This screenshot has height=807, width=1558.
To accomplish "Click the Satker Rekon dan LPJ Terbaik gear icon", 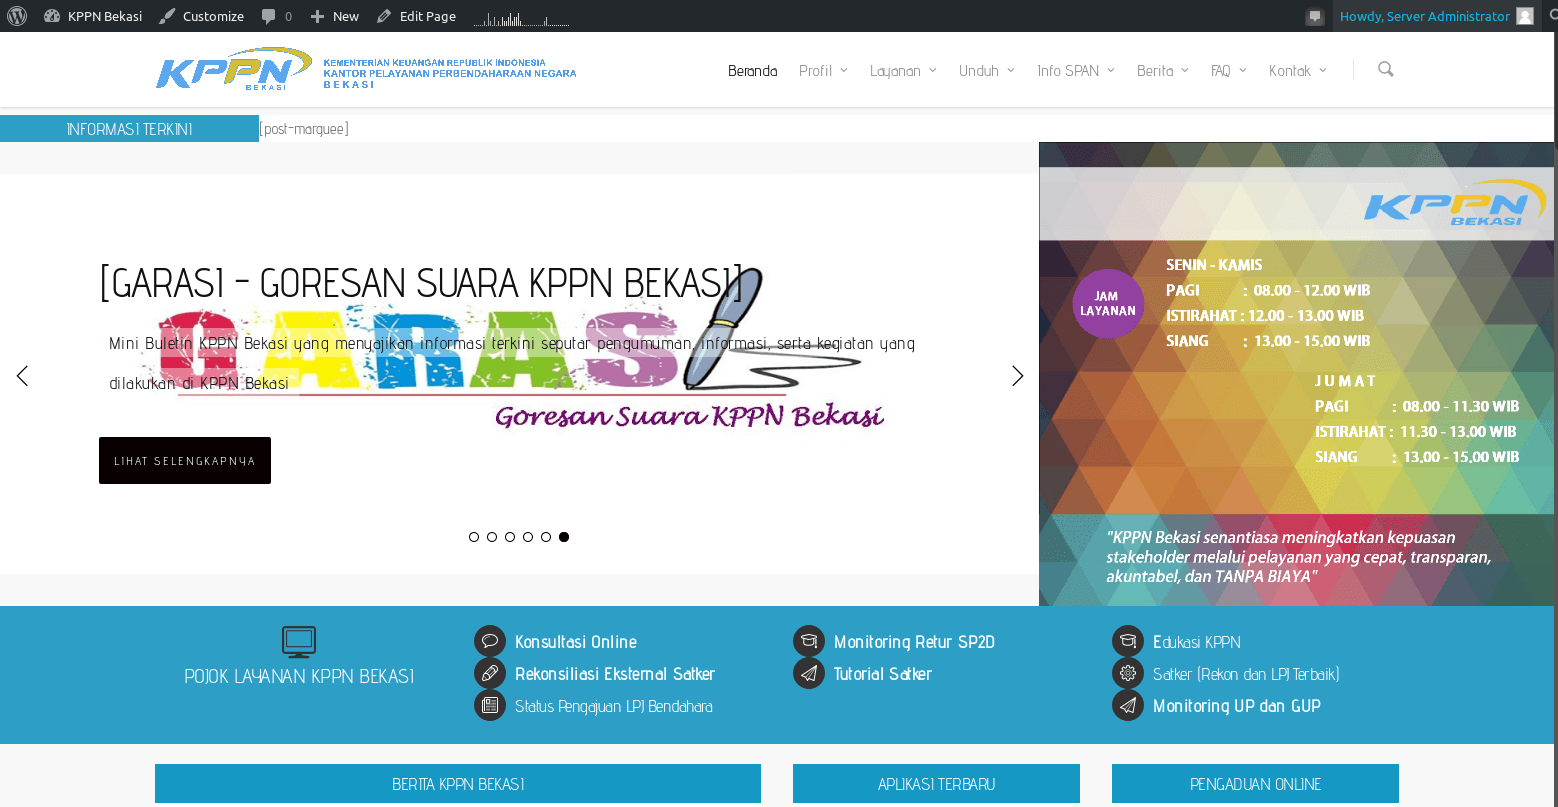I will (1128, 673).
